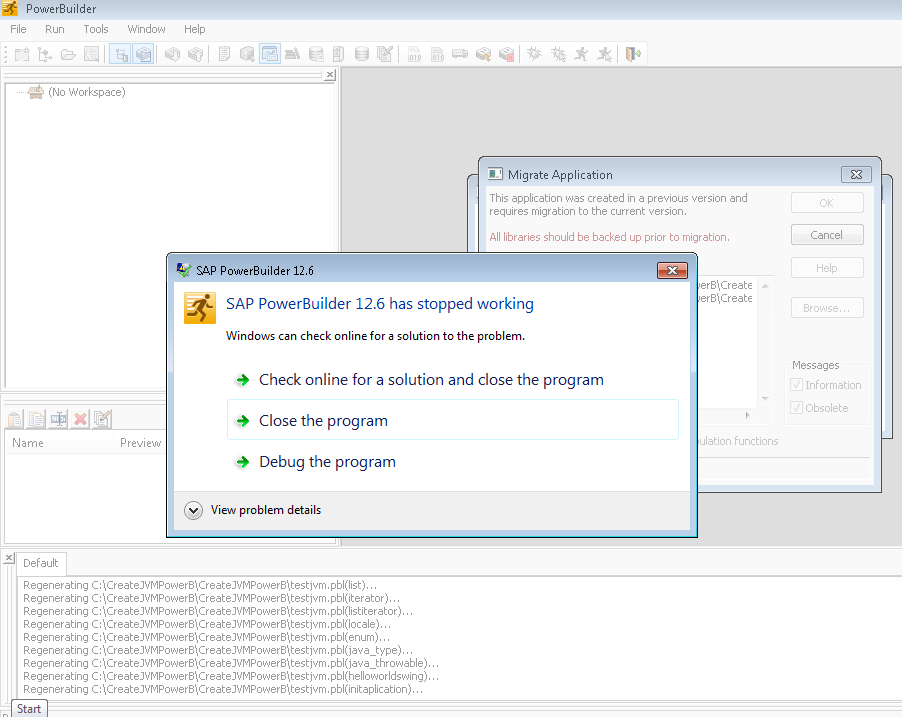
Task: Select the Start tab at bottom
Action: 29,709
